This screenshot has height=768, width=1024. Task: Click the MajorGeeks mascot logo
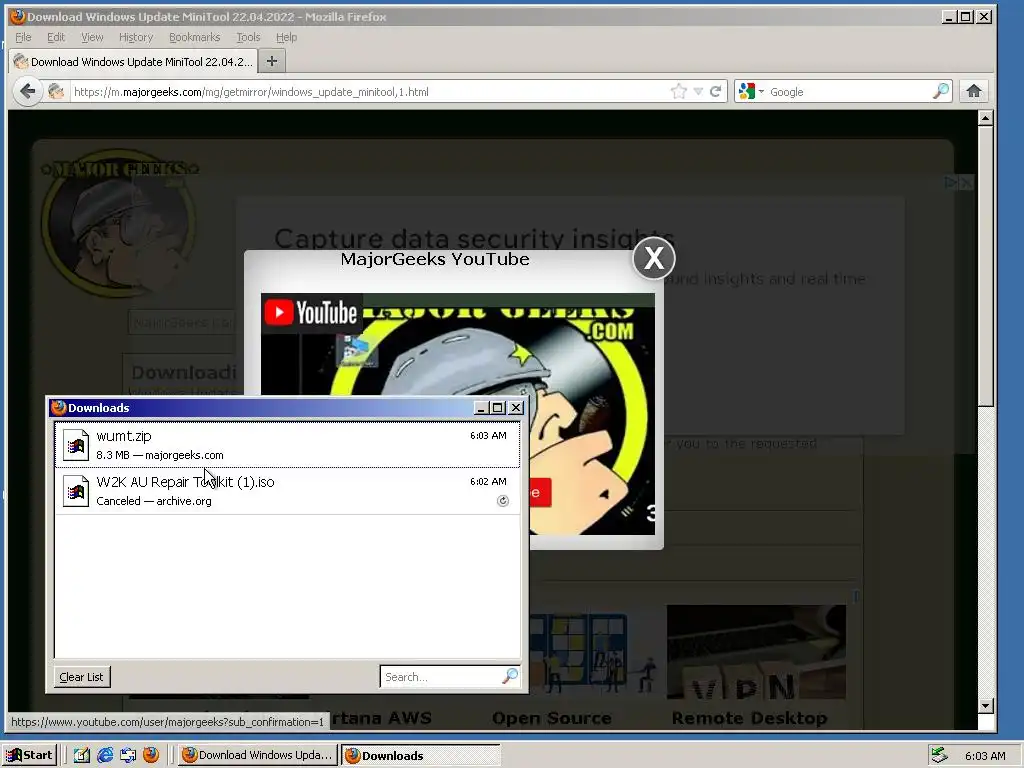[x=119, y=225]
